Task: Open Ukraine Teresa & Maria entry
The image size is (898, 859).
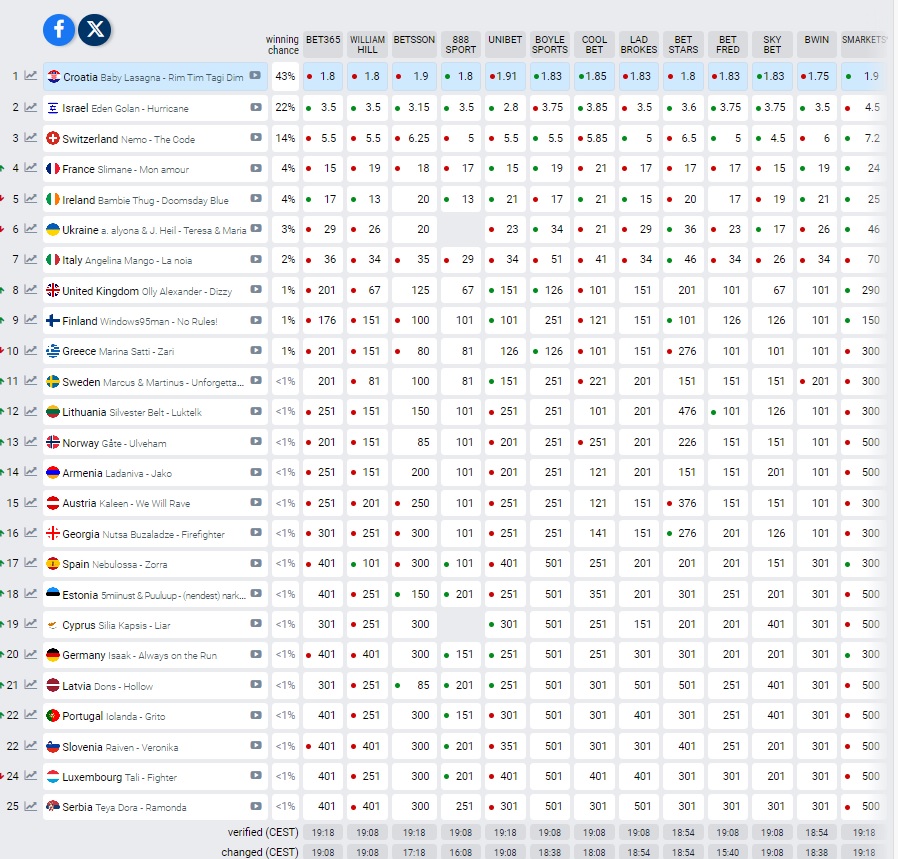Action: click(x=155, y=229)
